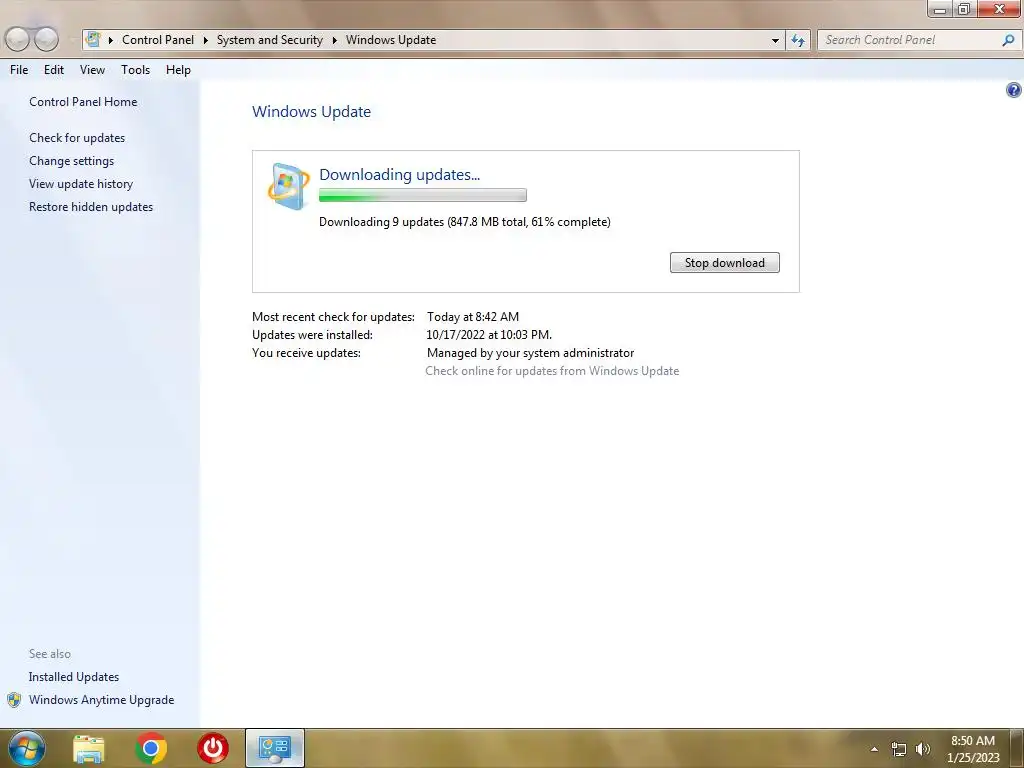1024x768 pixels.
Task: Click the 'You receive updates:' label
Action: tap(306, 353)
